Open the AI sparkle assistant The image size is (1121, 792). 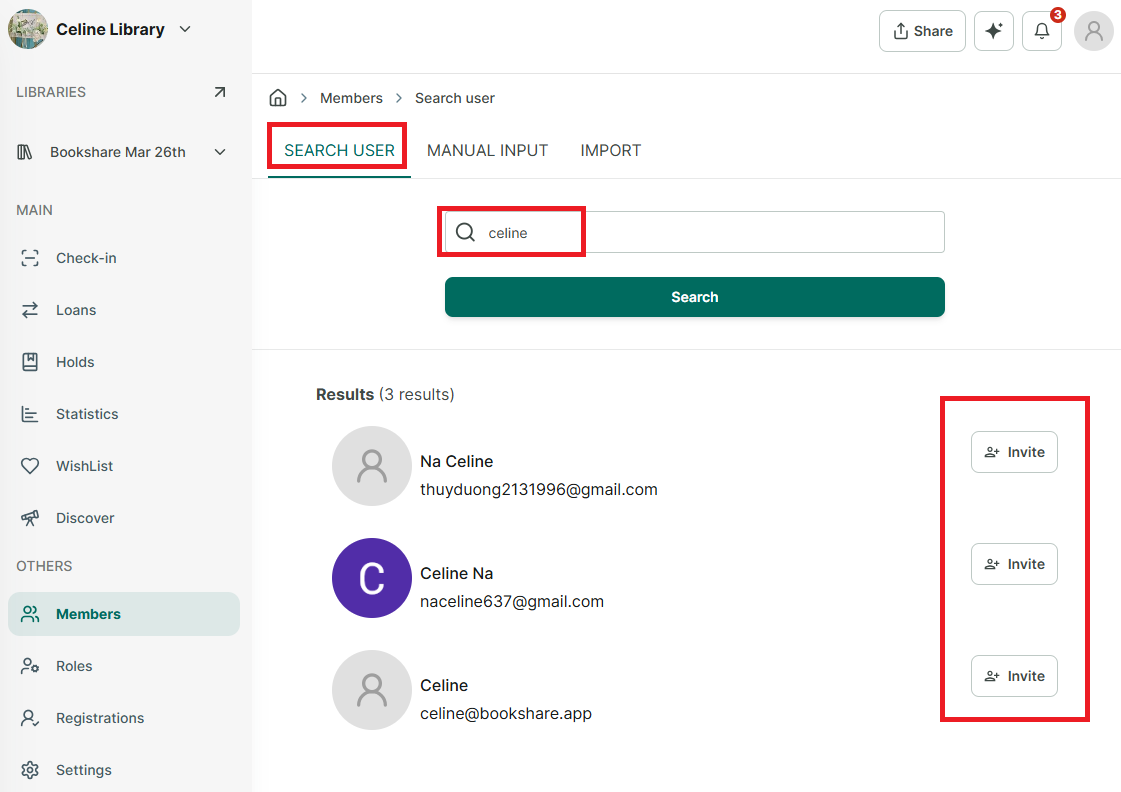coord(994,31)
